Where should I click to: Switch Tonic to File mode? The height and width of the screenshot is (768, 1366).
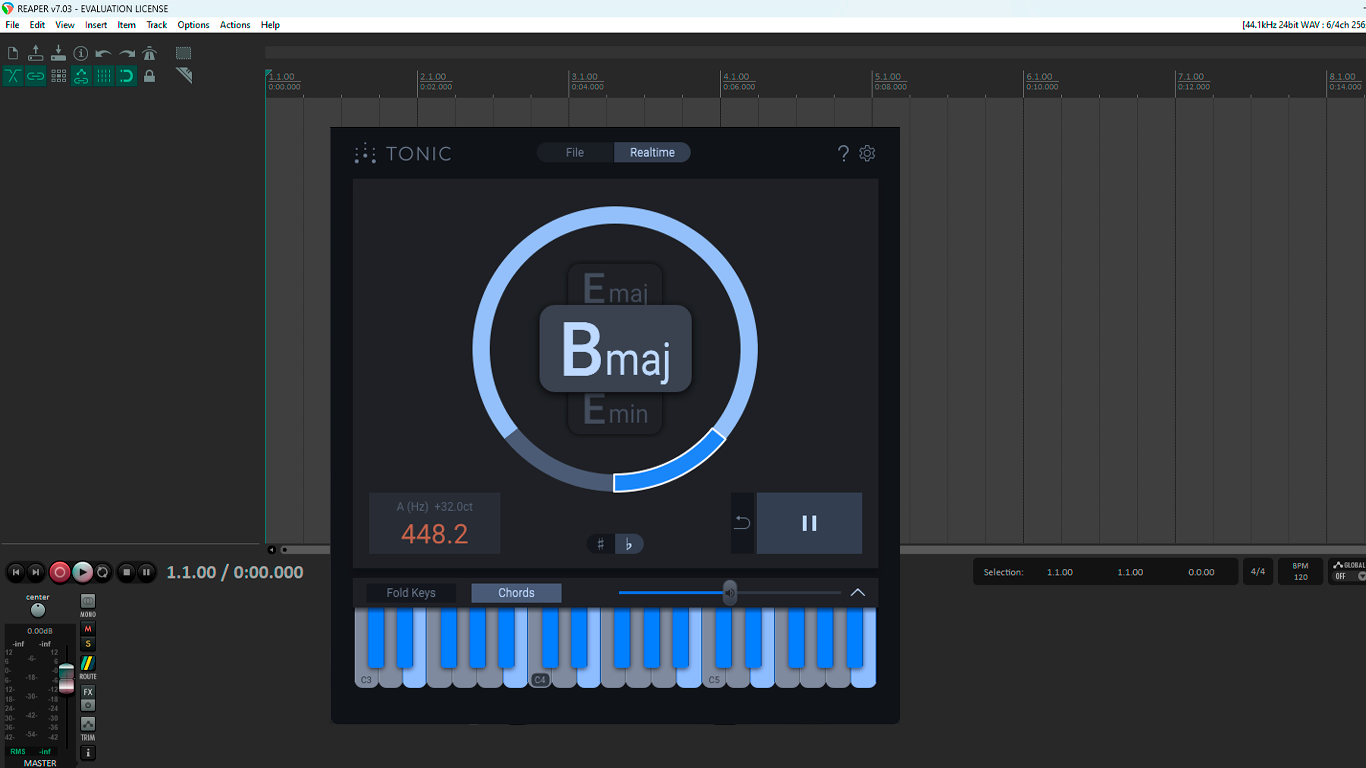[575, 152]
